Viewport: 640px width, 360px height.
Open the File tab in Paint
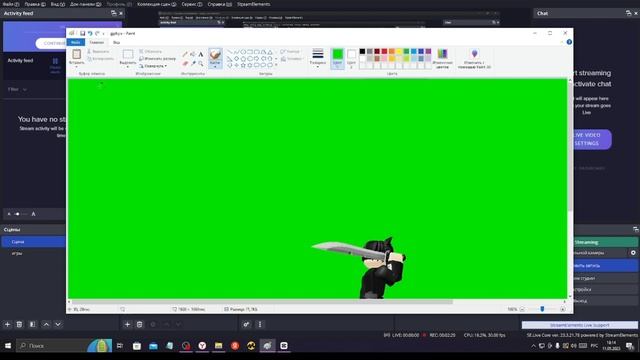(x=76, y=42)
